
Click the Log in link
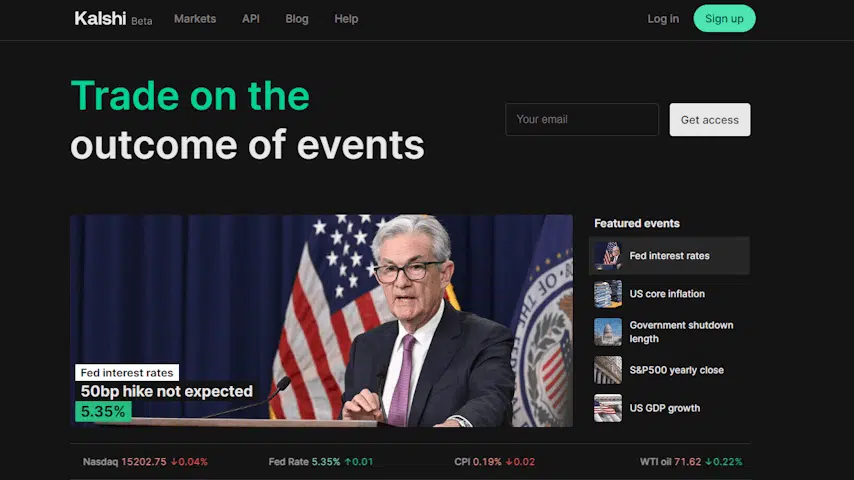pyautogui.click(x=663, y=19)
